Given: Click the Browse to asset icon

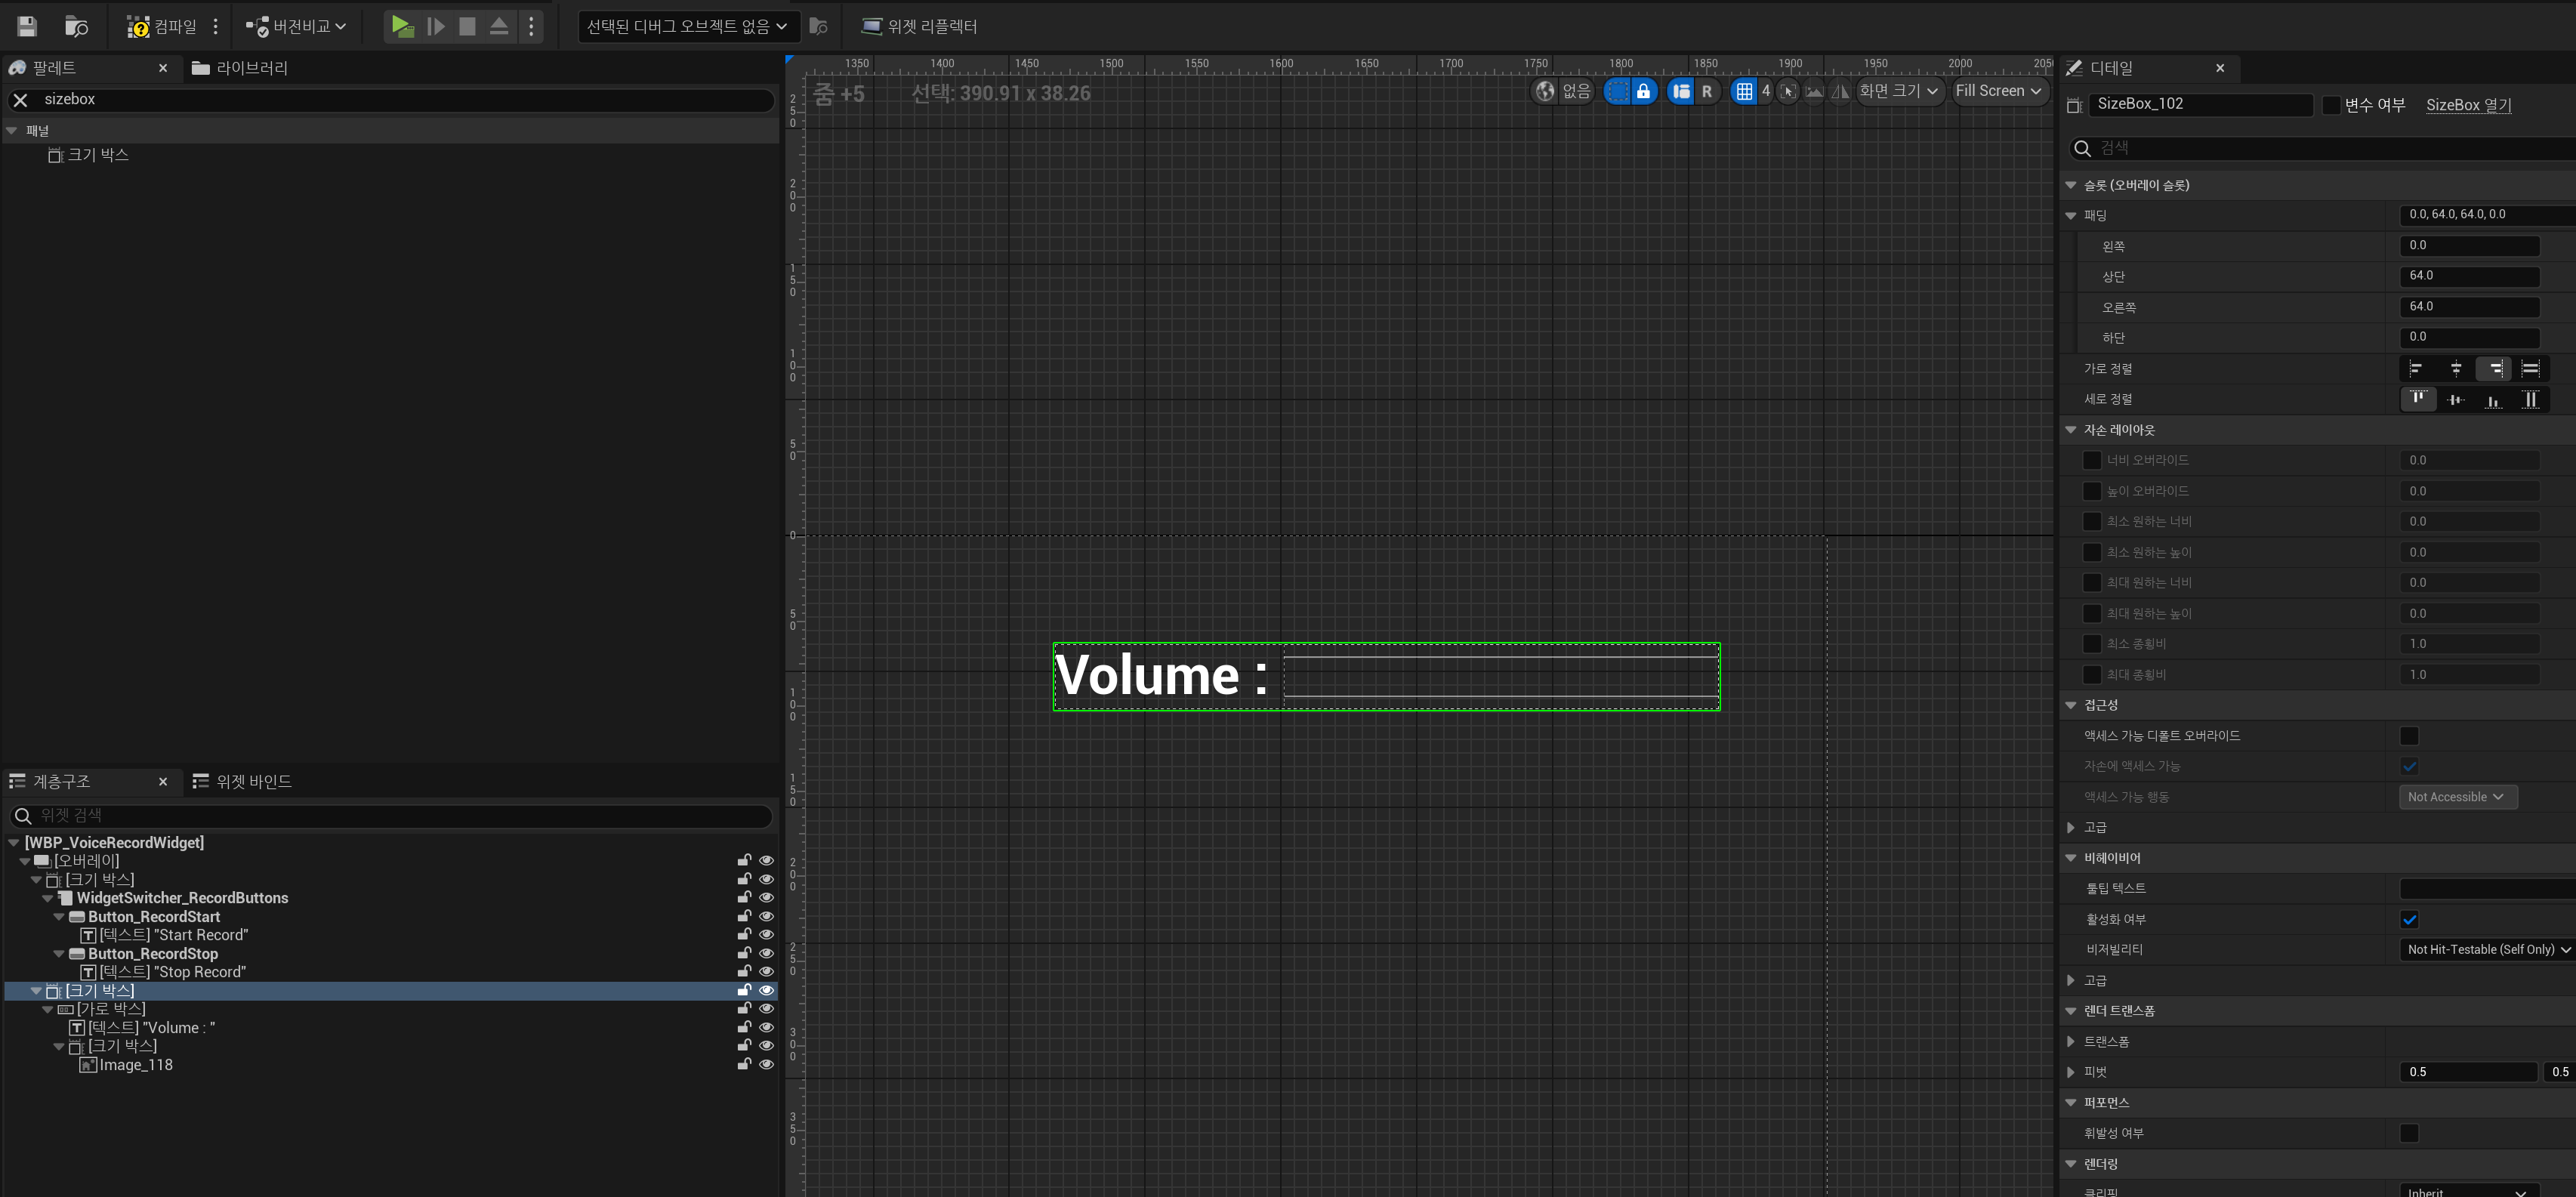Looking at the screenshot, I should coord(76,26).
